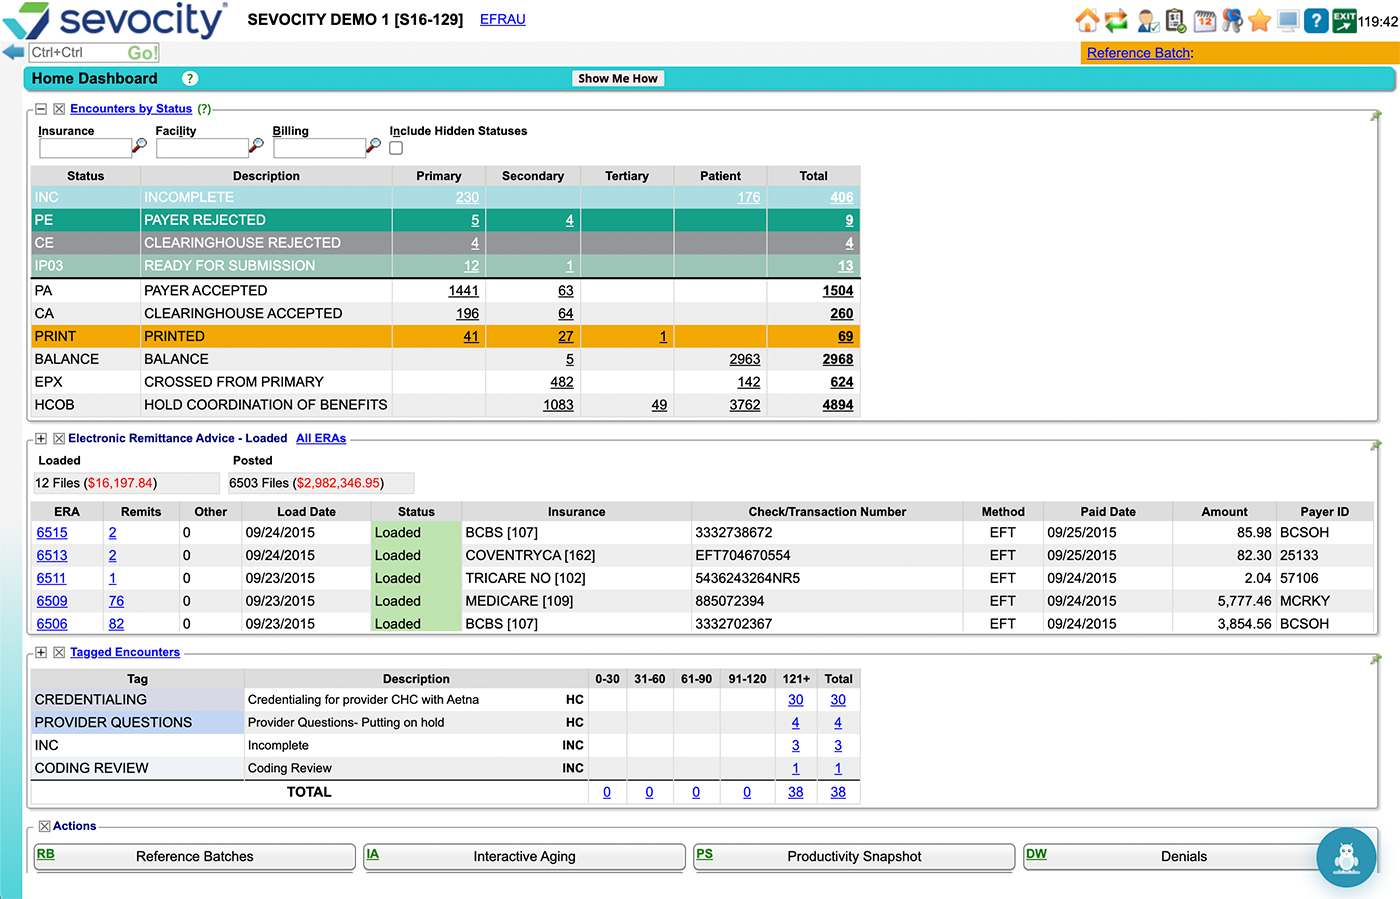
Task: Open the owl assistant chat bubble
Action: 1346,857
